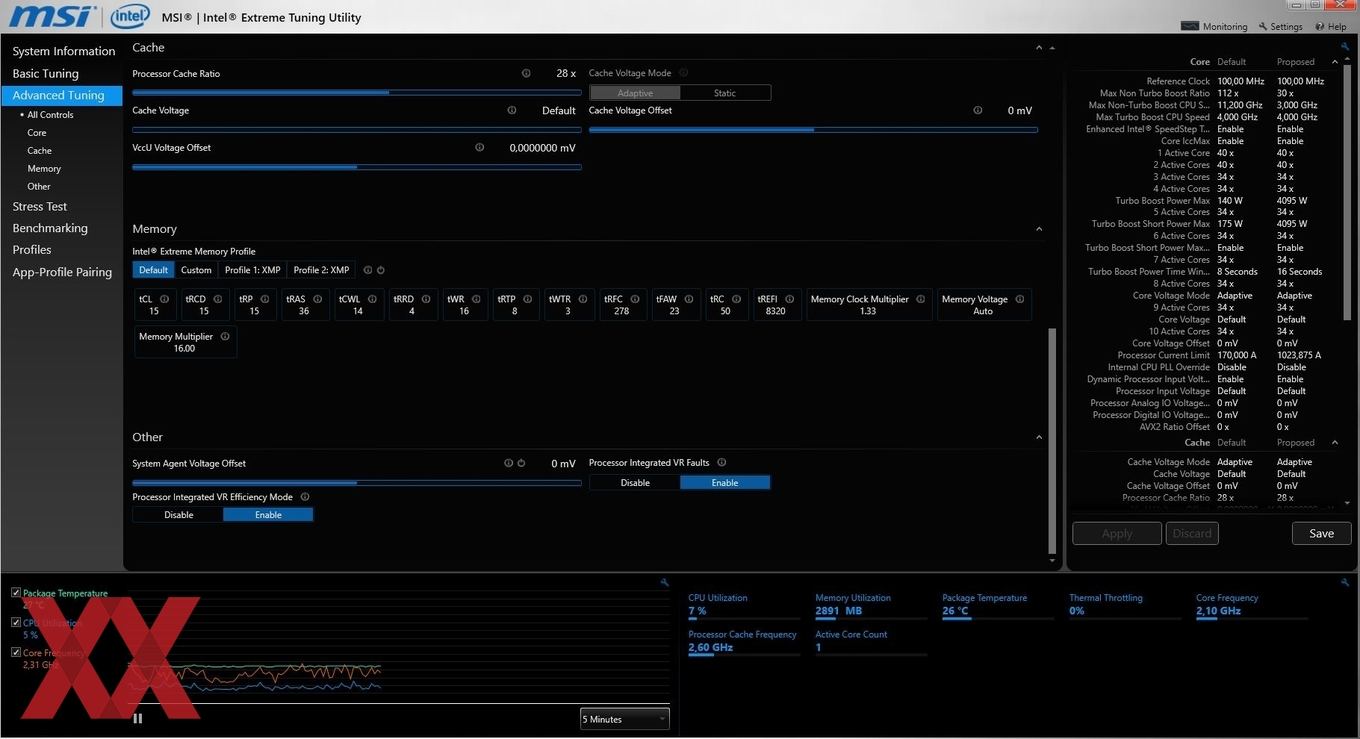Collapse the Cache section
This screenshot has height=739, width=1360.
[1039, 48]
